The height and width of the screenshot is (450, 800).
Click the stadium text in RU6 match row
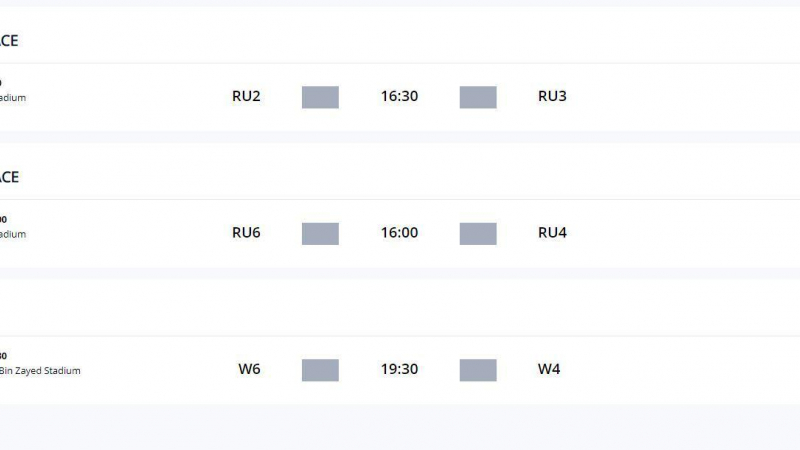coord(13,234)
